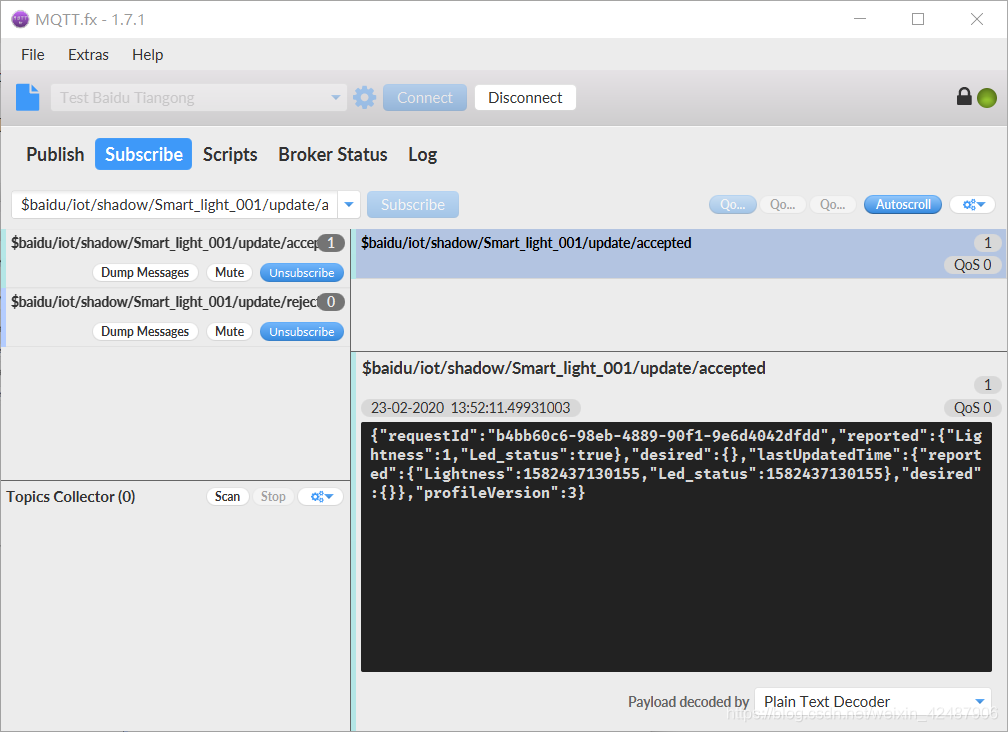
Task: Click the Topics Collector (0) label
Action: coord(71,497)
